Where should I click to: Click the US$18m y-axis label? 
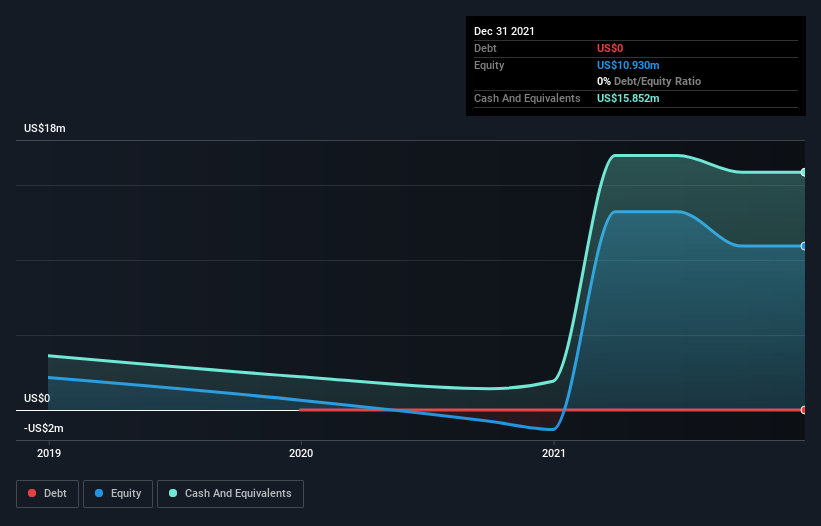tap(45, 128)
